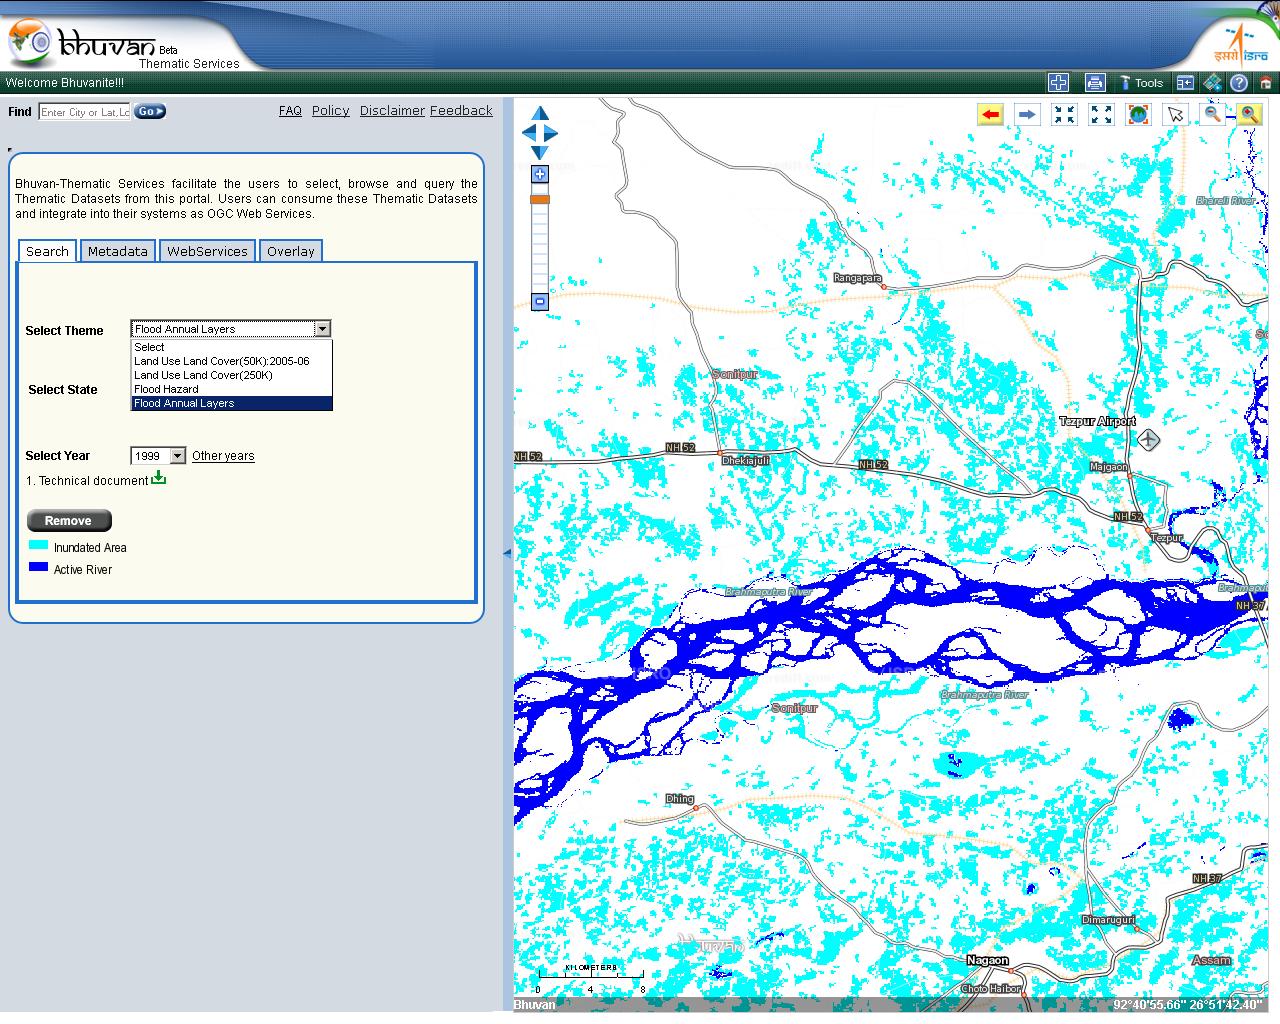This screenshot has width=1280, height=1024.
Task: Switch to the Metadata tab
Action: 117,251
